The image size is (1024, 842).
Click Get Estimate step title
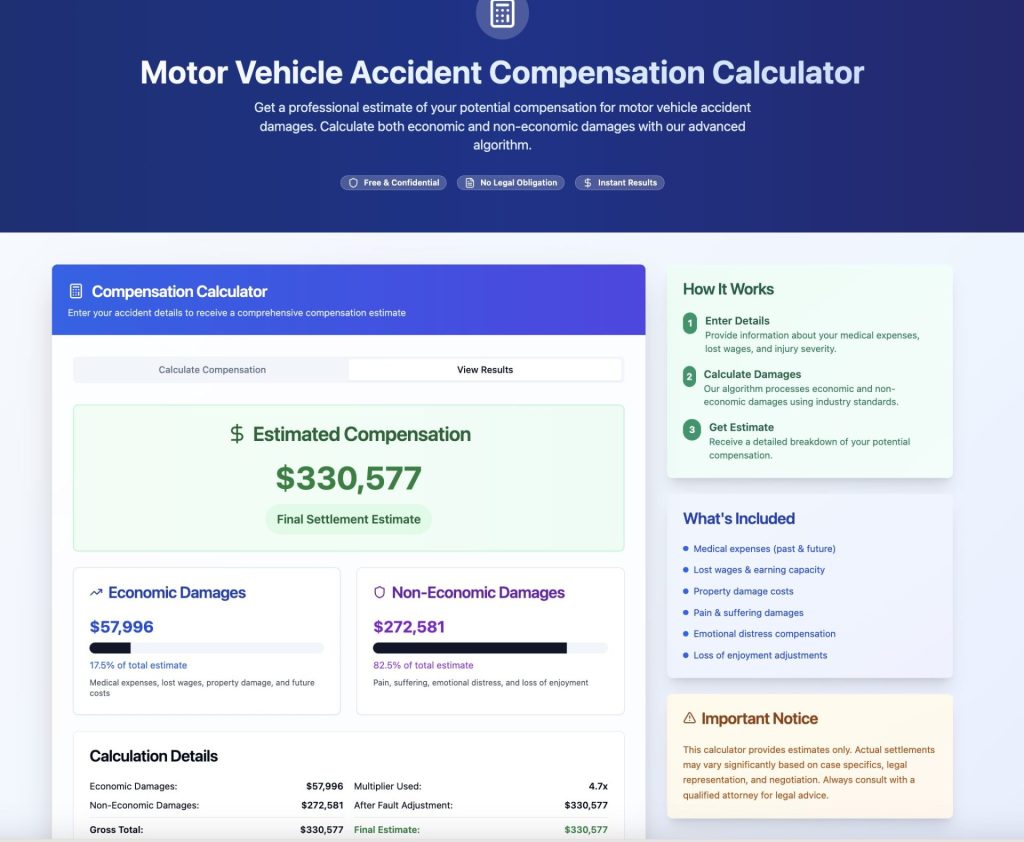point(741,427)
